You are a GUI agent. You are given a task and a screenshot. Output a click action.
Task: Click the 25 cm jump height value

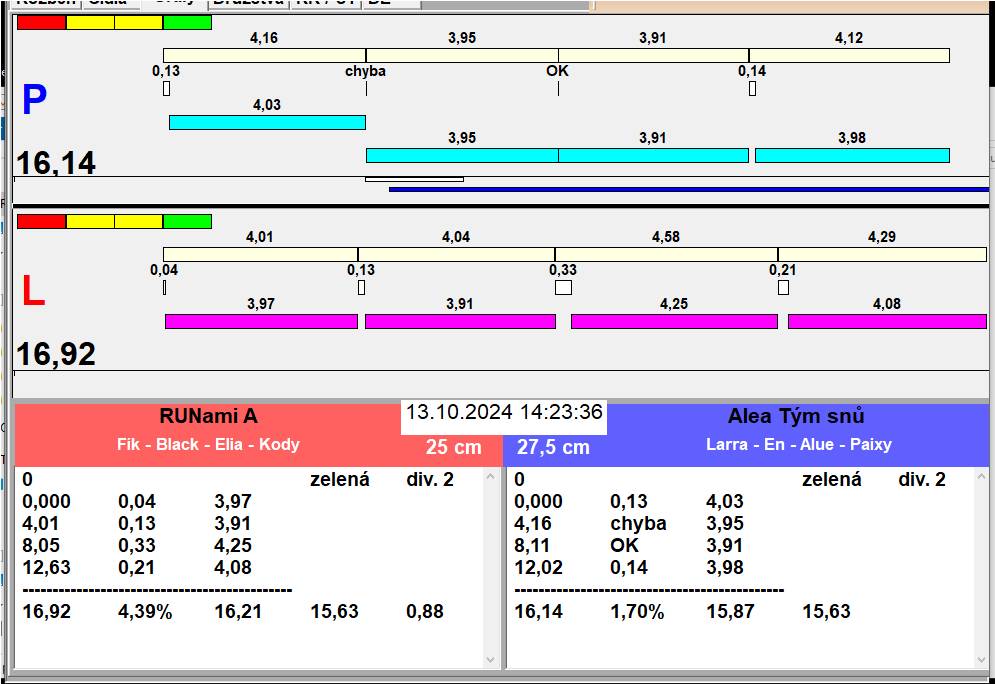pos(453,448)
